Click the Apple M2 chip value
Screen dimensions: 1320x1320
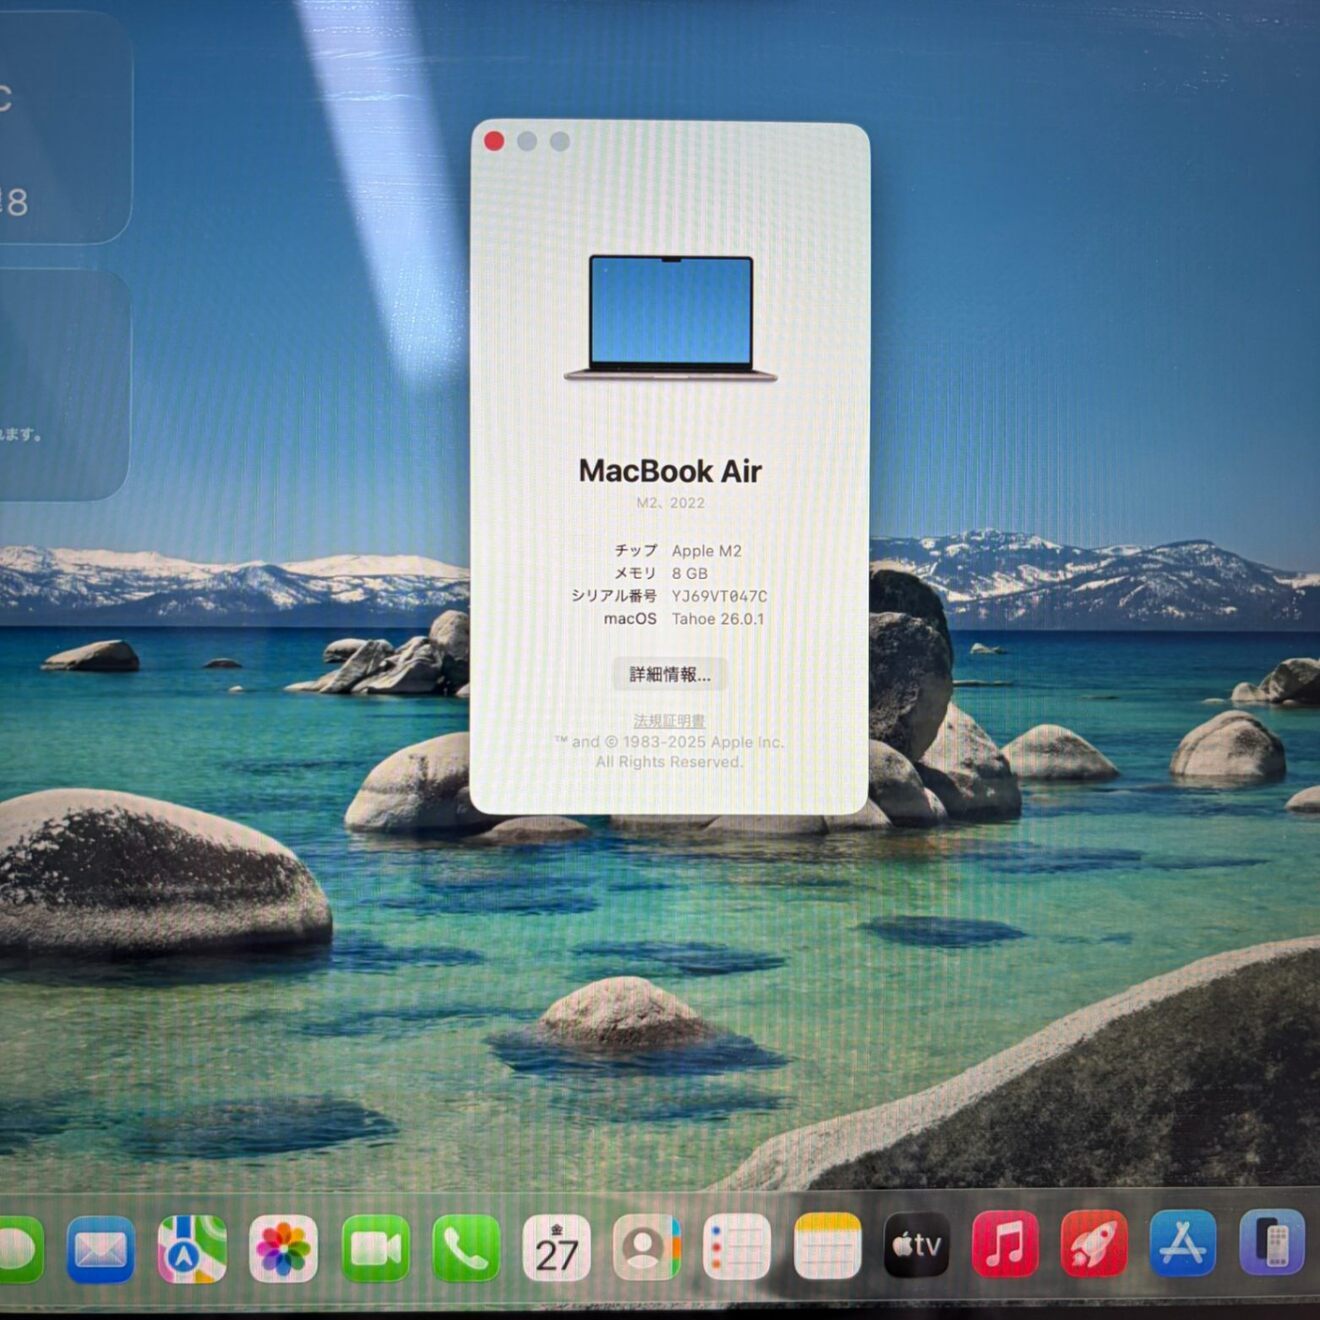tap(706, 551)
